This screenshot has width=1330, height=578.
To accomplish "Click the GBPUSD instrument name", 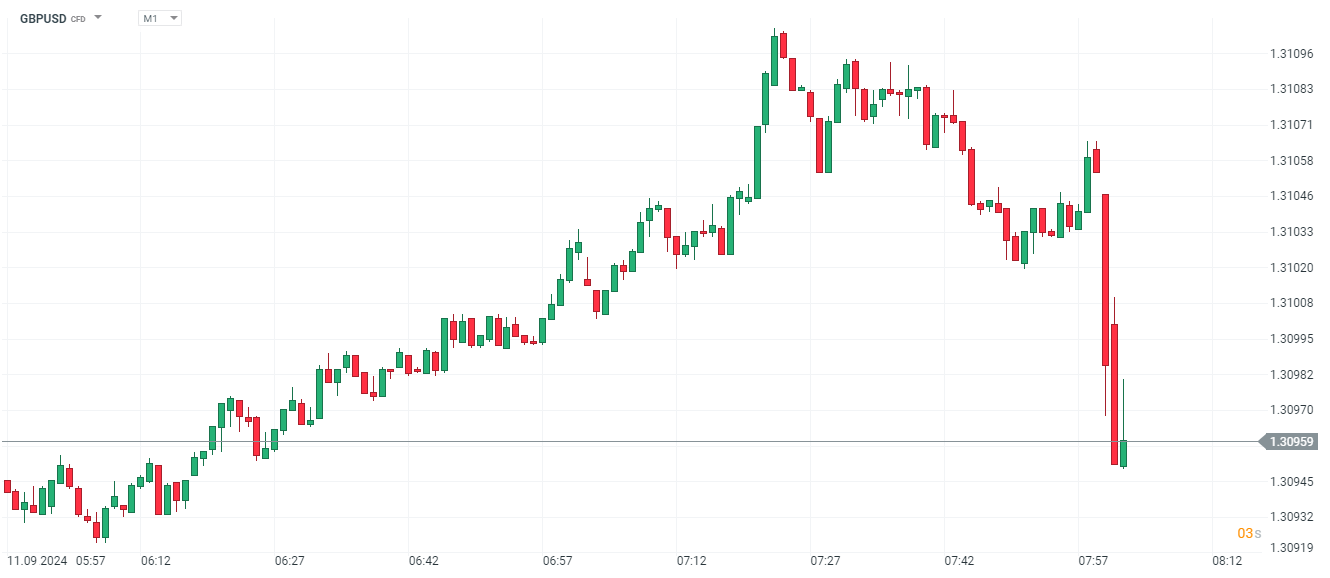I will pos(42,18).
